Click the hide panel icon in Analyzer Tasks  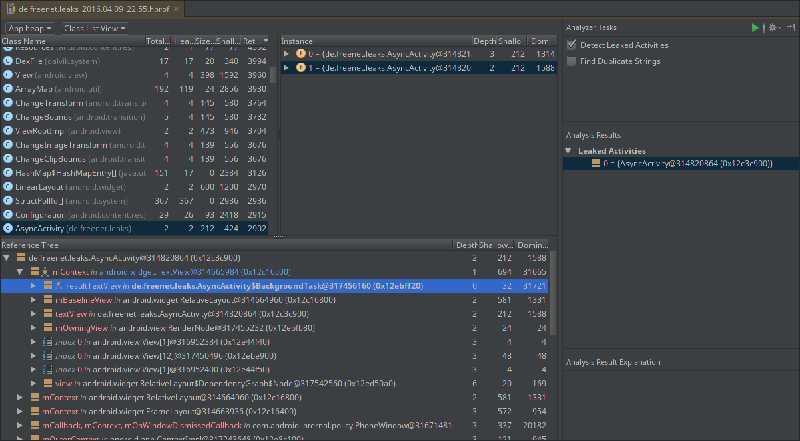pyautogui.click(x=789, y=28)
